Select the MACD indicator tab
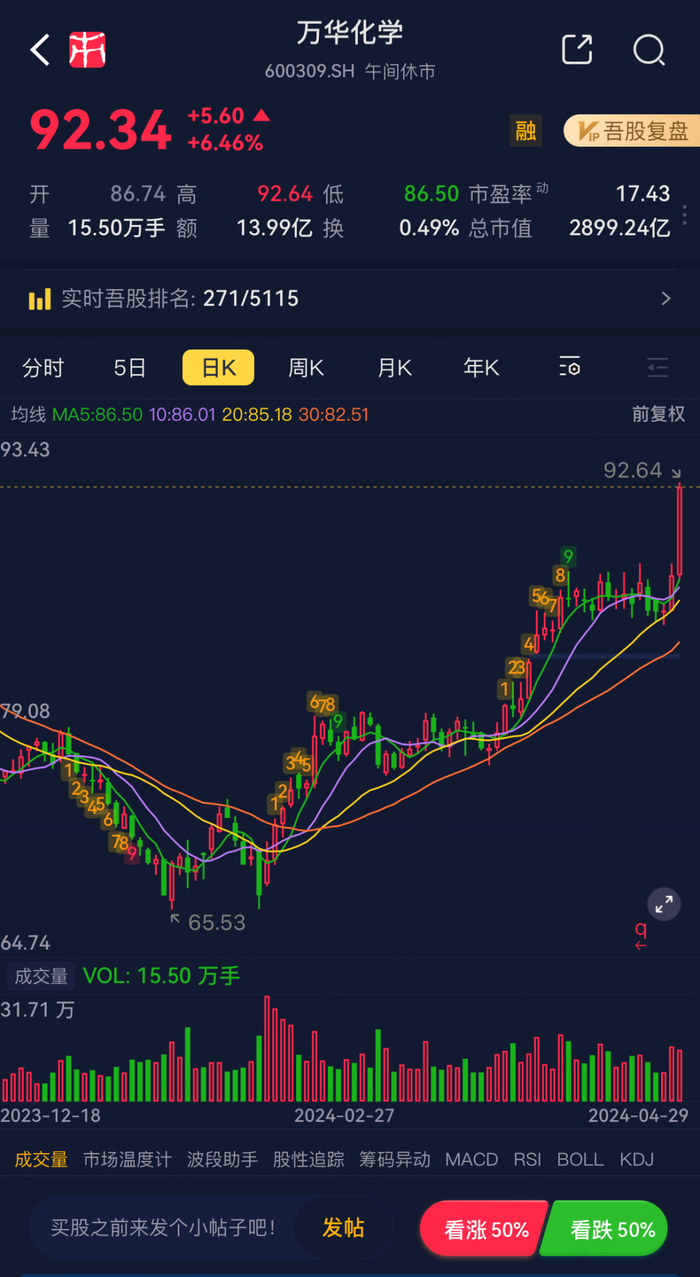 coord(471,1159)
